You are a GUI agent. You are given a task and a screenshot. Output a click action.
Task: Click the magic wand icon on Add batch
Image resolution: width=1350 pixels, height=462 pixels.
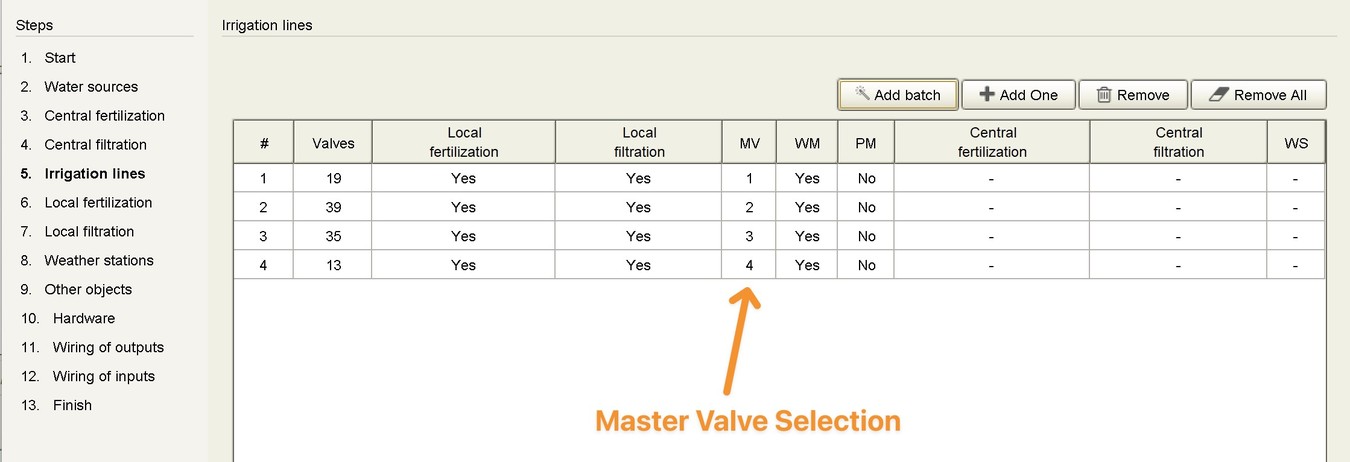pyautogui.click(x=861, y=94)
